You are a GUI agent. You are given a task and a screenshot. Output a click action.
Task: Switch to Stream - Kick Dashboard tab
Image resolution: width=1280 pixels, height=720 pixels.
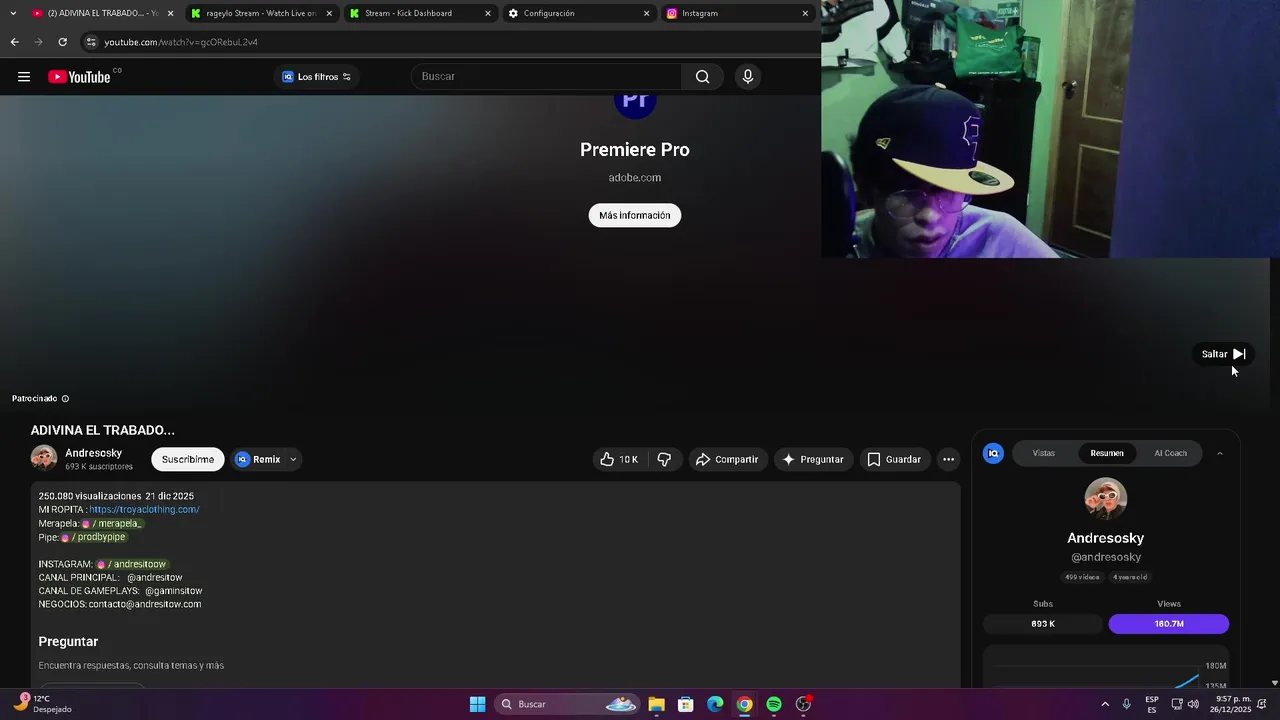(x=420, y=13)
